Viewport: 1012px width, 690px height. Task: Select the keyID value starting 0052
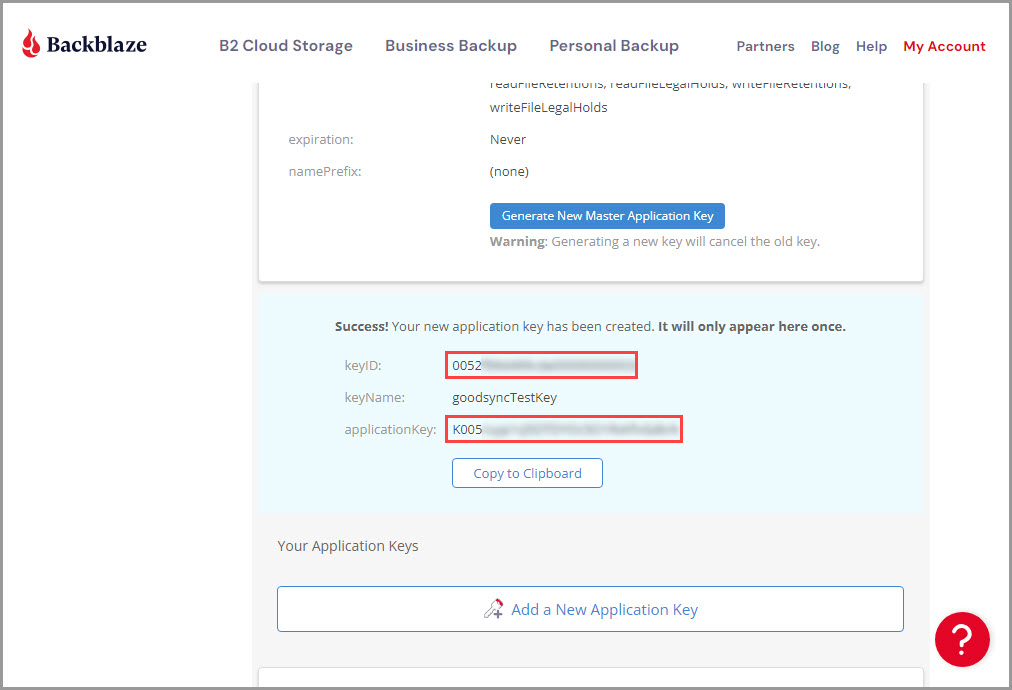point(541,365)
